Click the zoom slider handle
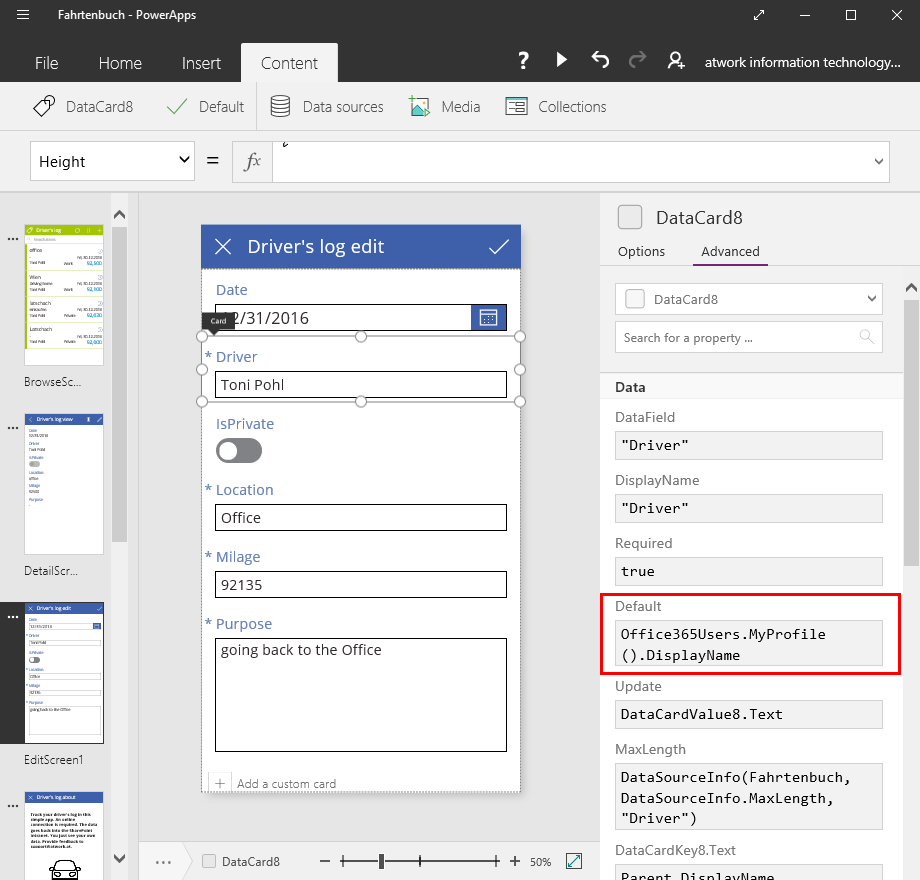Viewport: 920px width, 880px height. (x=381, y=861)
